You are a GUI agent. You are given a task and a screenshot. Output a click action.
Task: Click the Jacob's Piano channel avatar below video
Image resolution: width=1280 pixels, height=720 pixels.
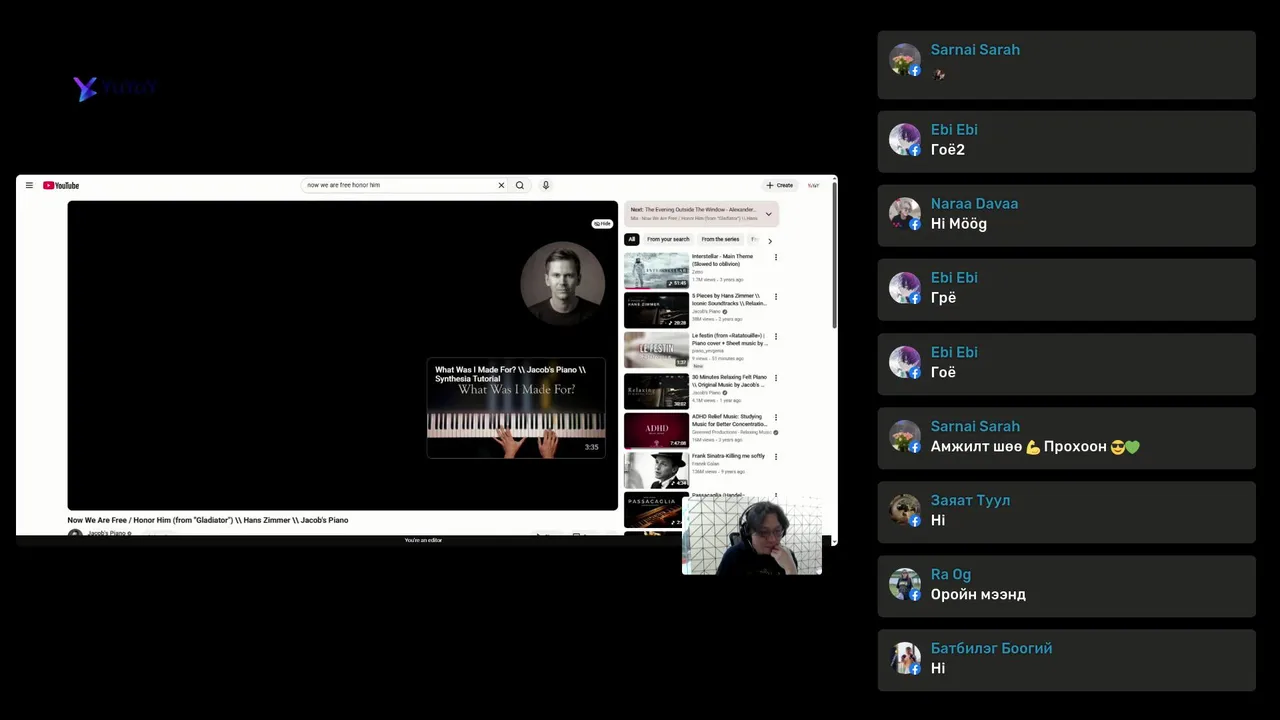click(x=75, y=534)
